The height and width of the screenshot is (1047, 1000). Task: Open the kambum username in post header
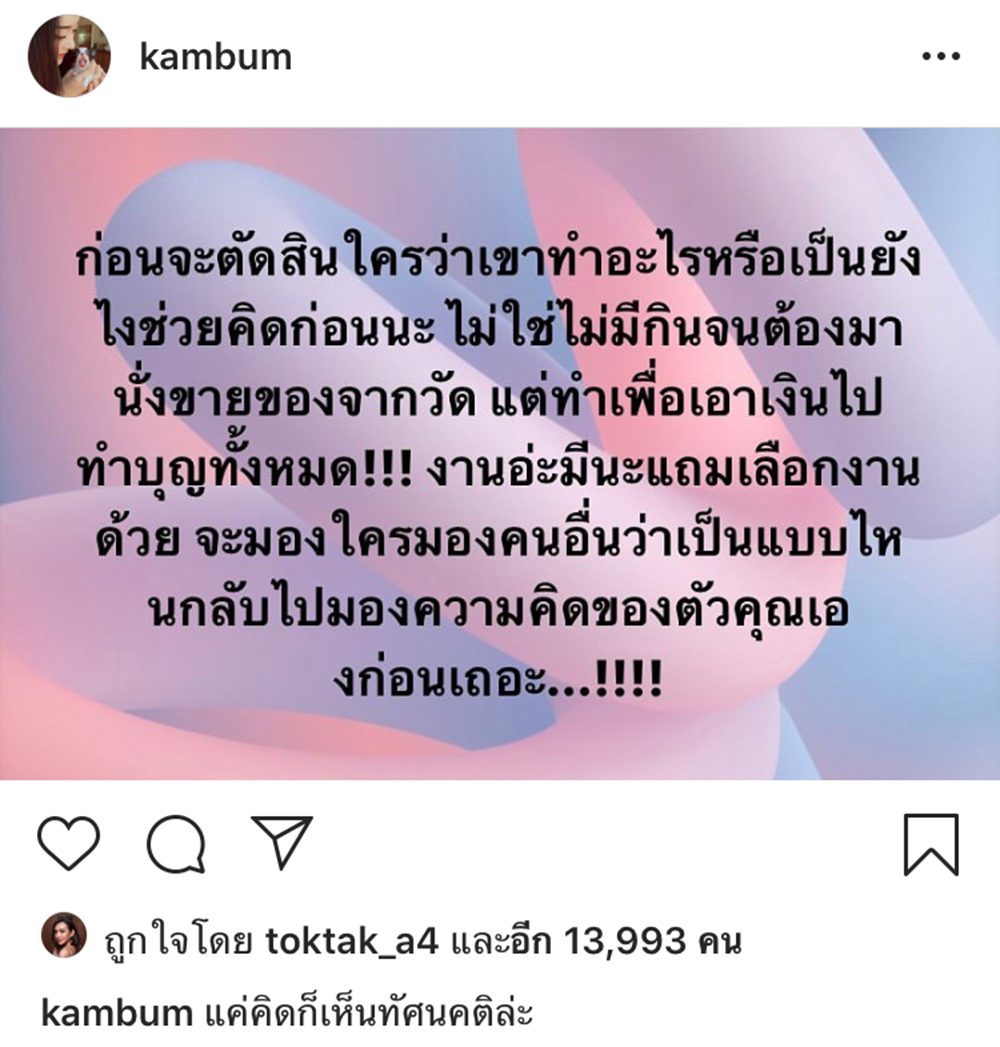point(216,57)
